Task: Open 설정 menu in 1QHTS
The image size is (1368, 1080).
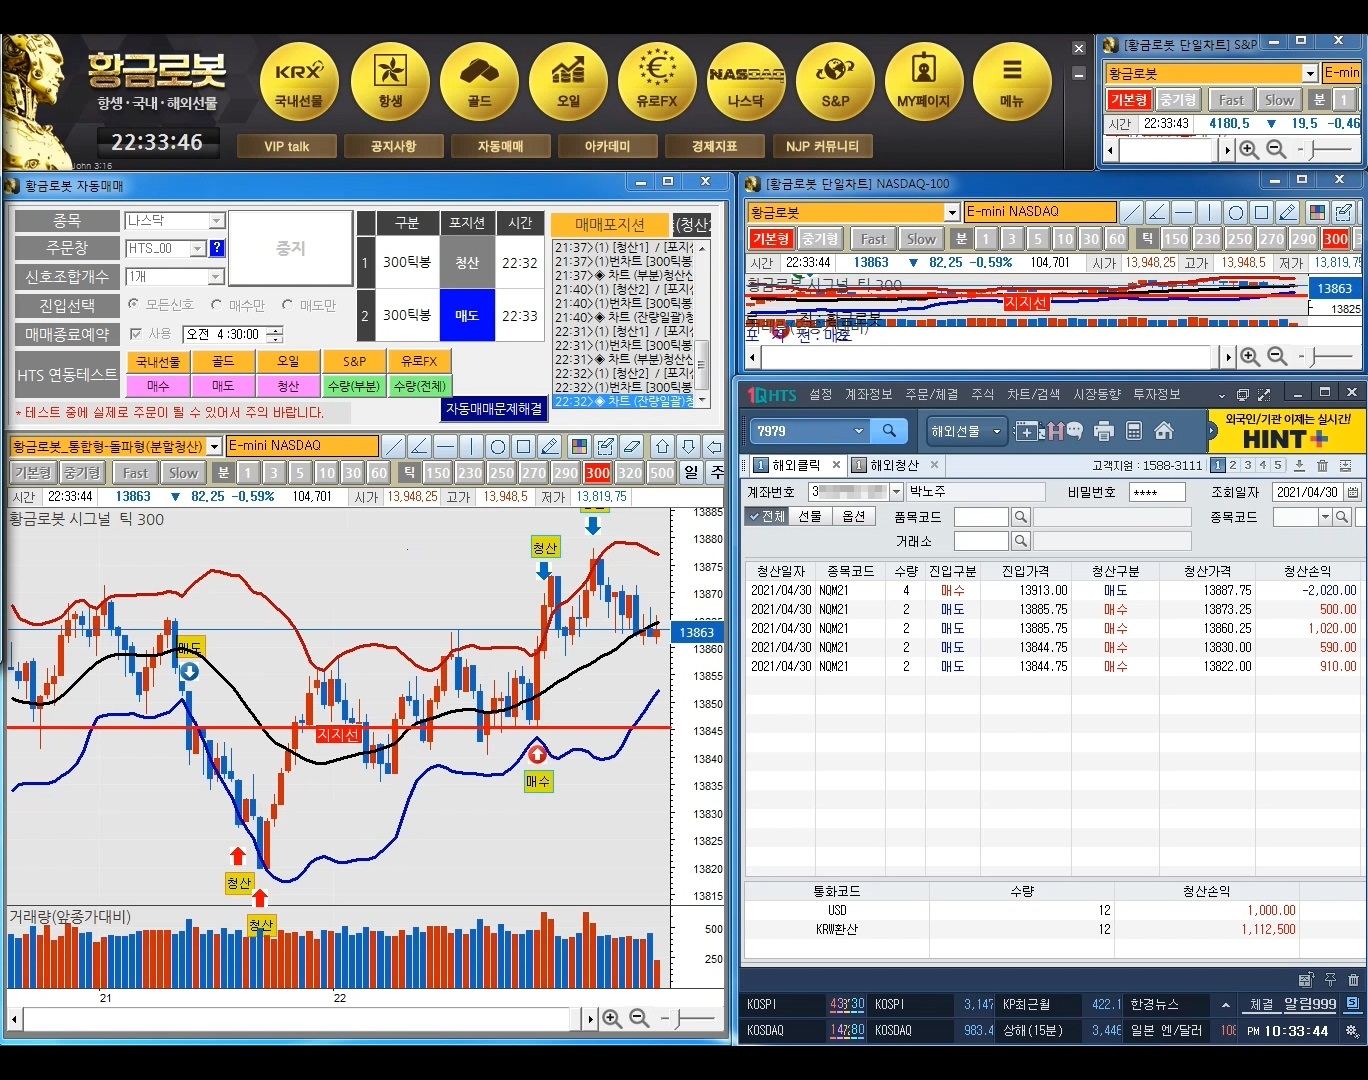Action: [x=820, y=394]
